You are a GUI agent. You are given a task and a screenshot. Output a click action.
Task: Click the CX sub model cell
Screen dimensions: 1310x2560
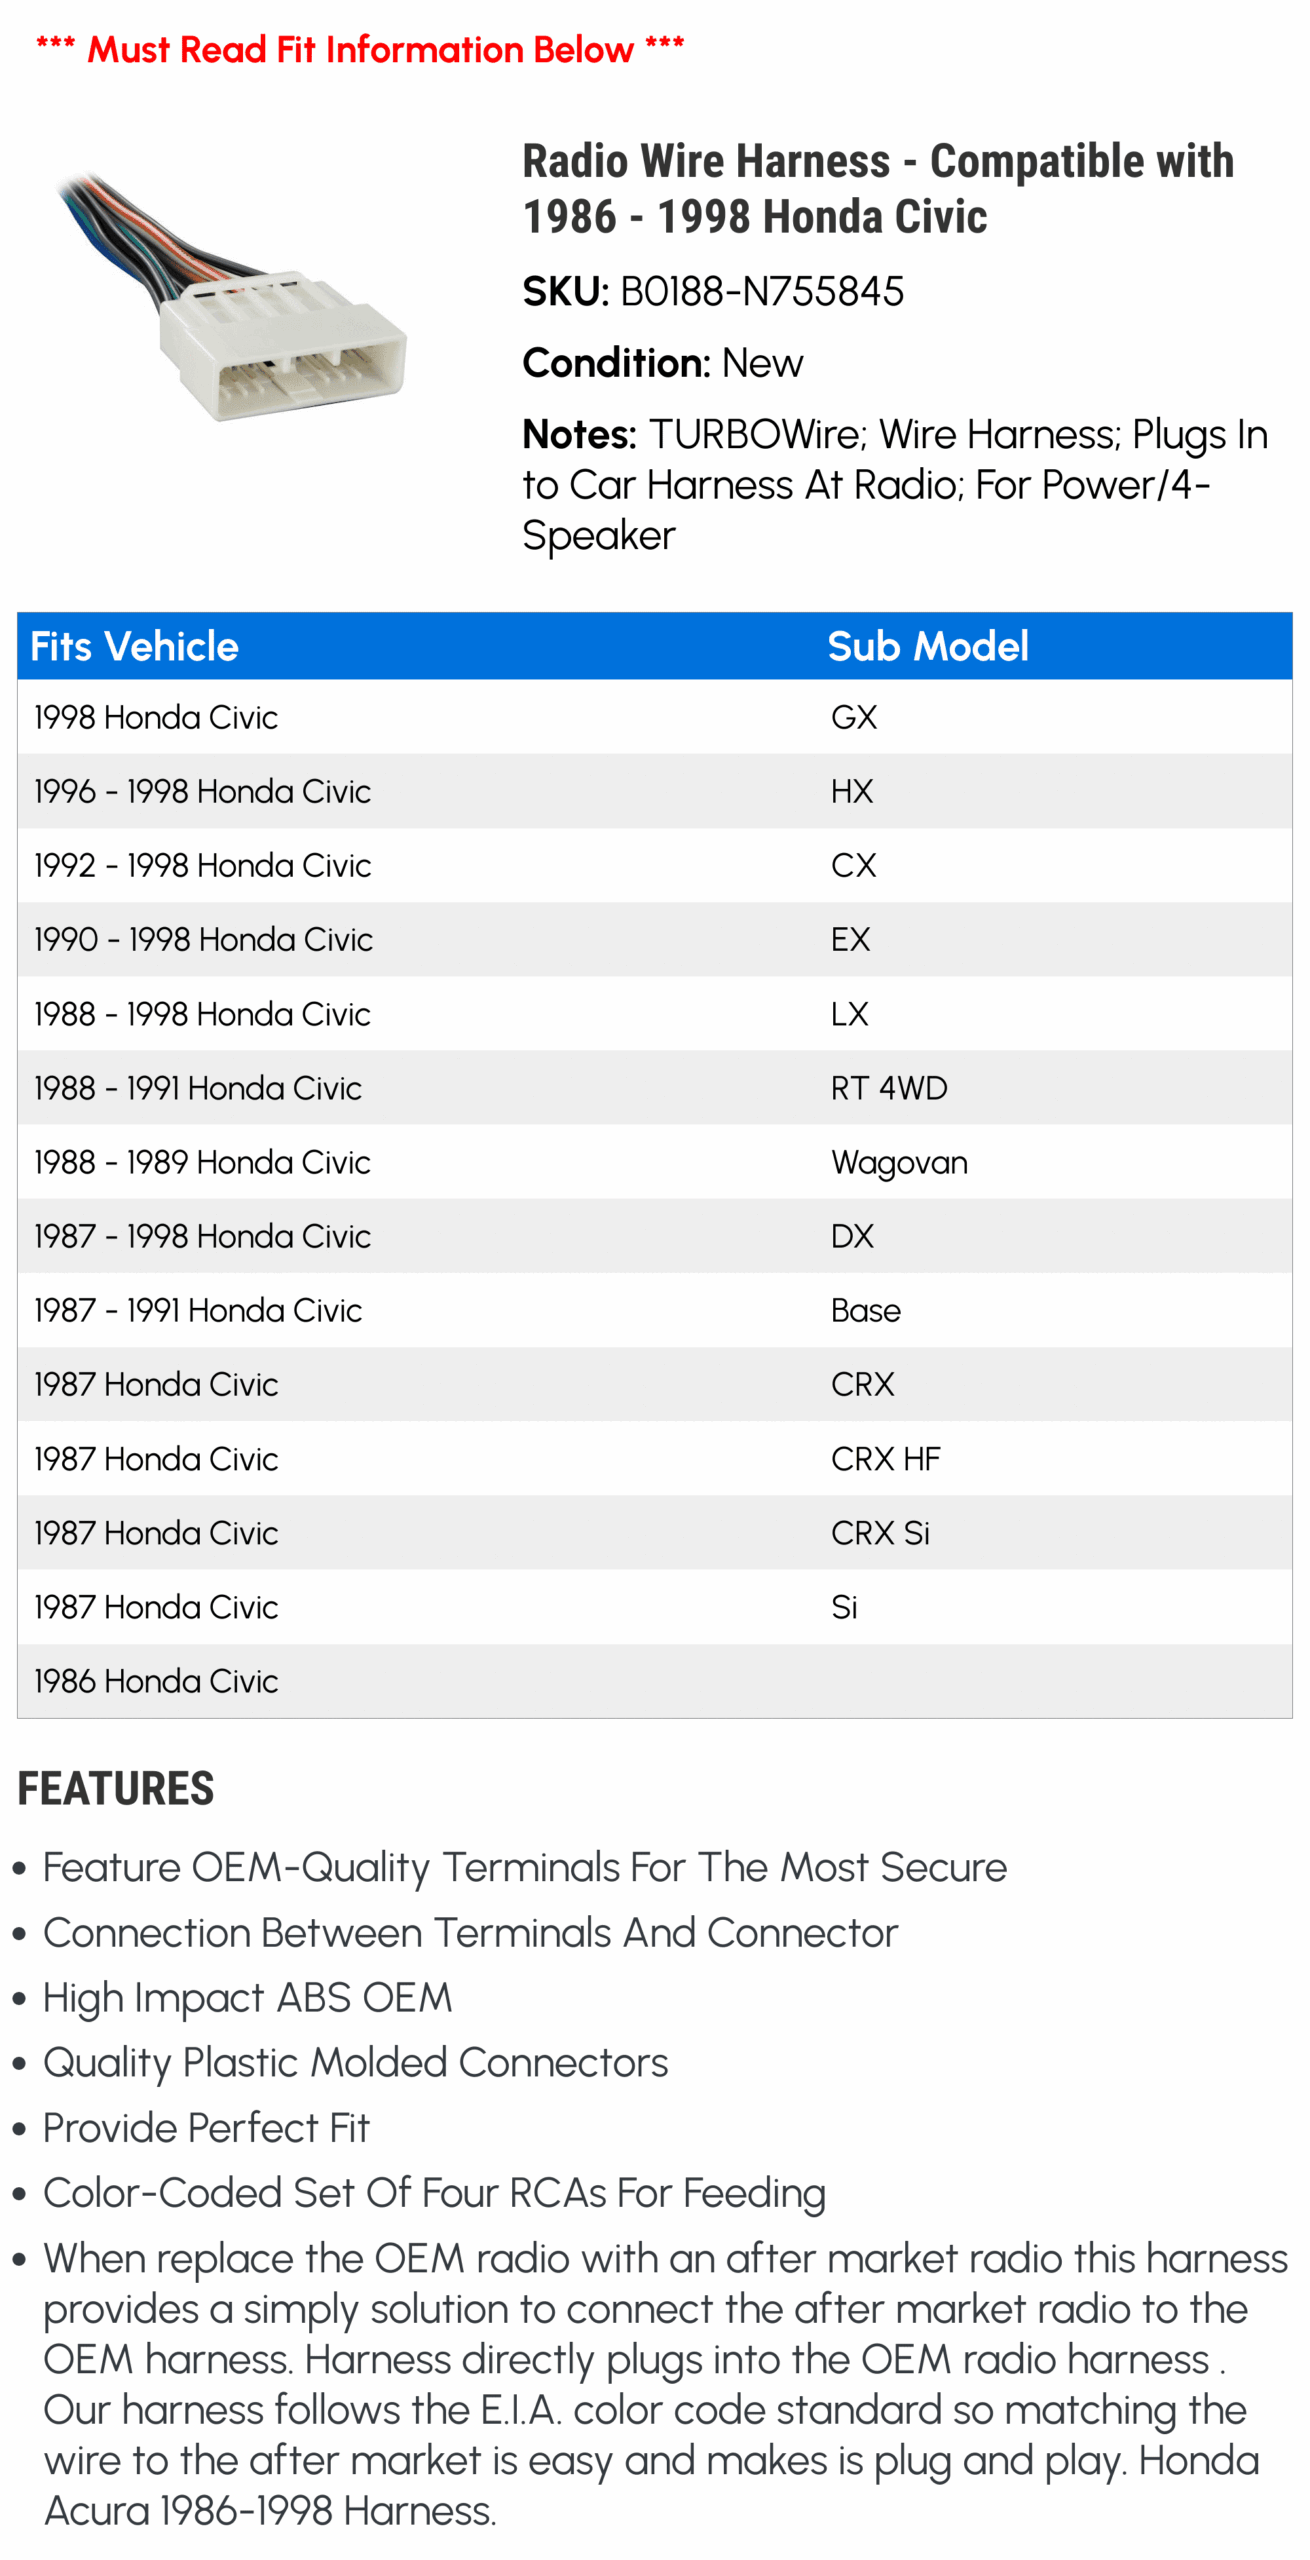(853, 865)
